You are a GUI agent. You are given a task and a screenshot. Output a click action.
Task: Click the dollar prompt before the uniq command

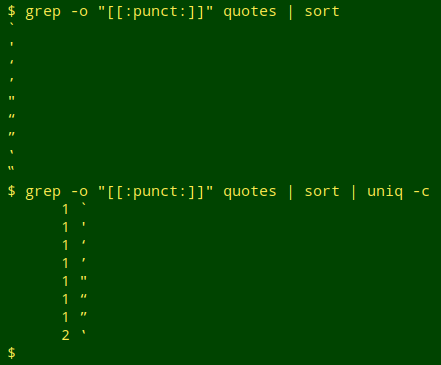[11, 191]
